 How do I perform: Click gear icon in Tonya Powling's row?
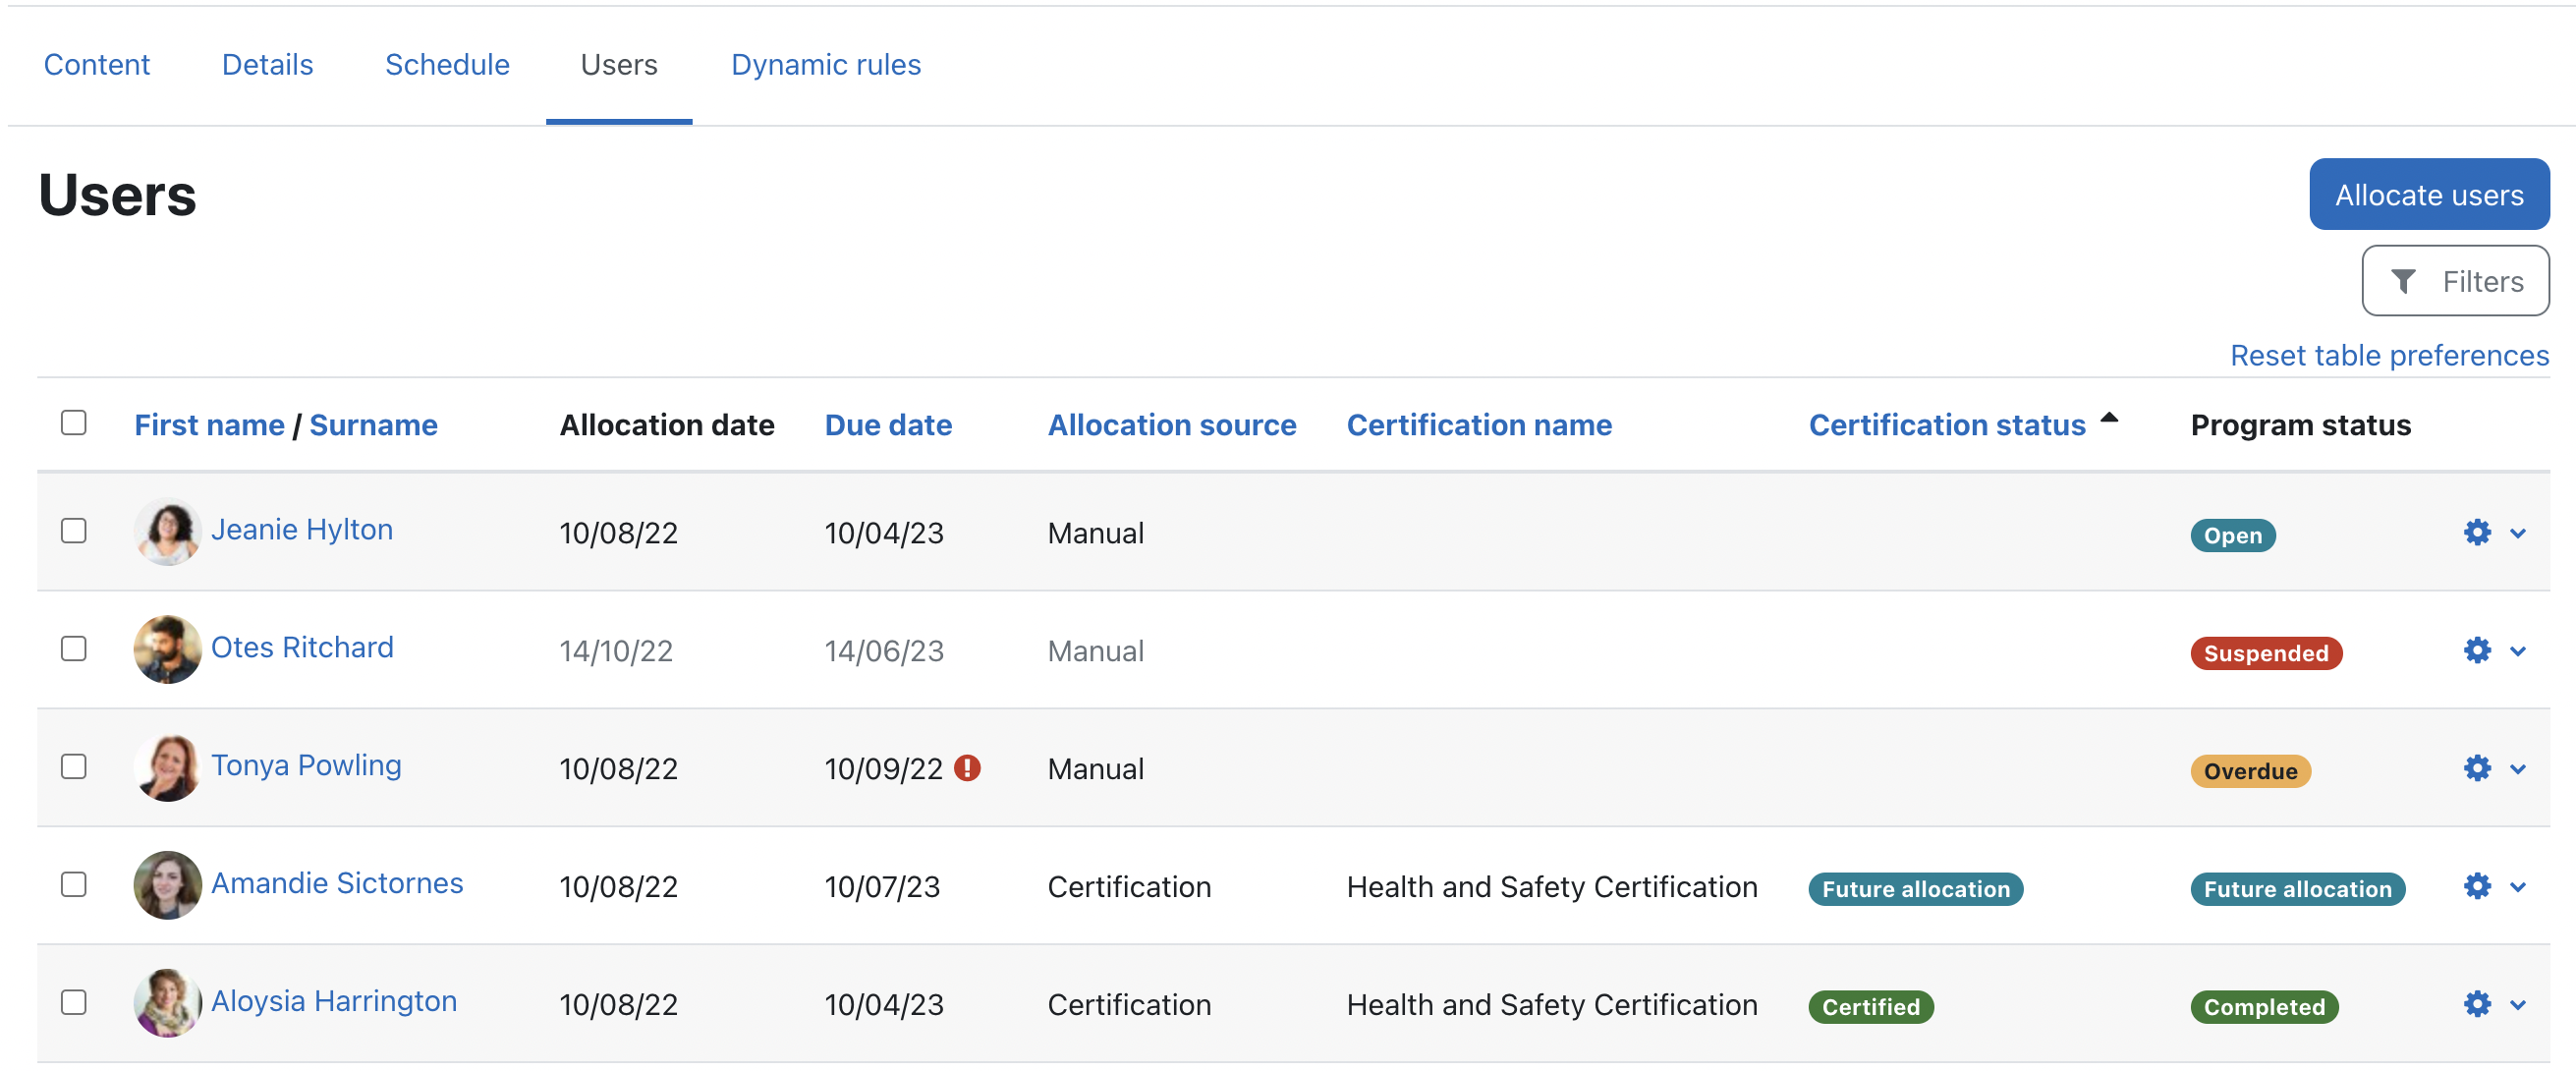[x=2476, y=768]
